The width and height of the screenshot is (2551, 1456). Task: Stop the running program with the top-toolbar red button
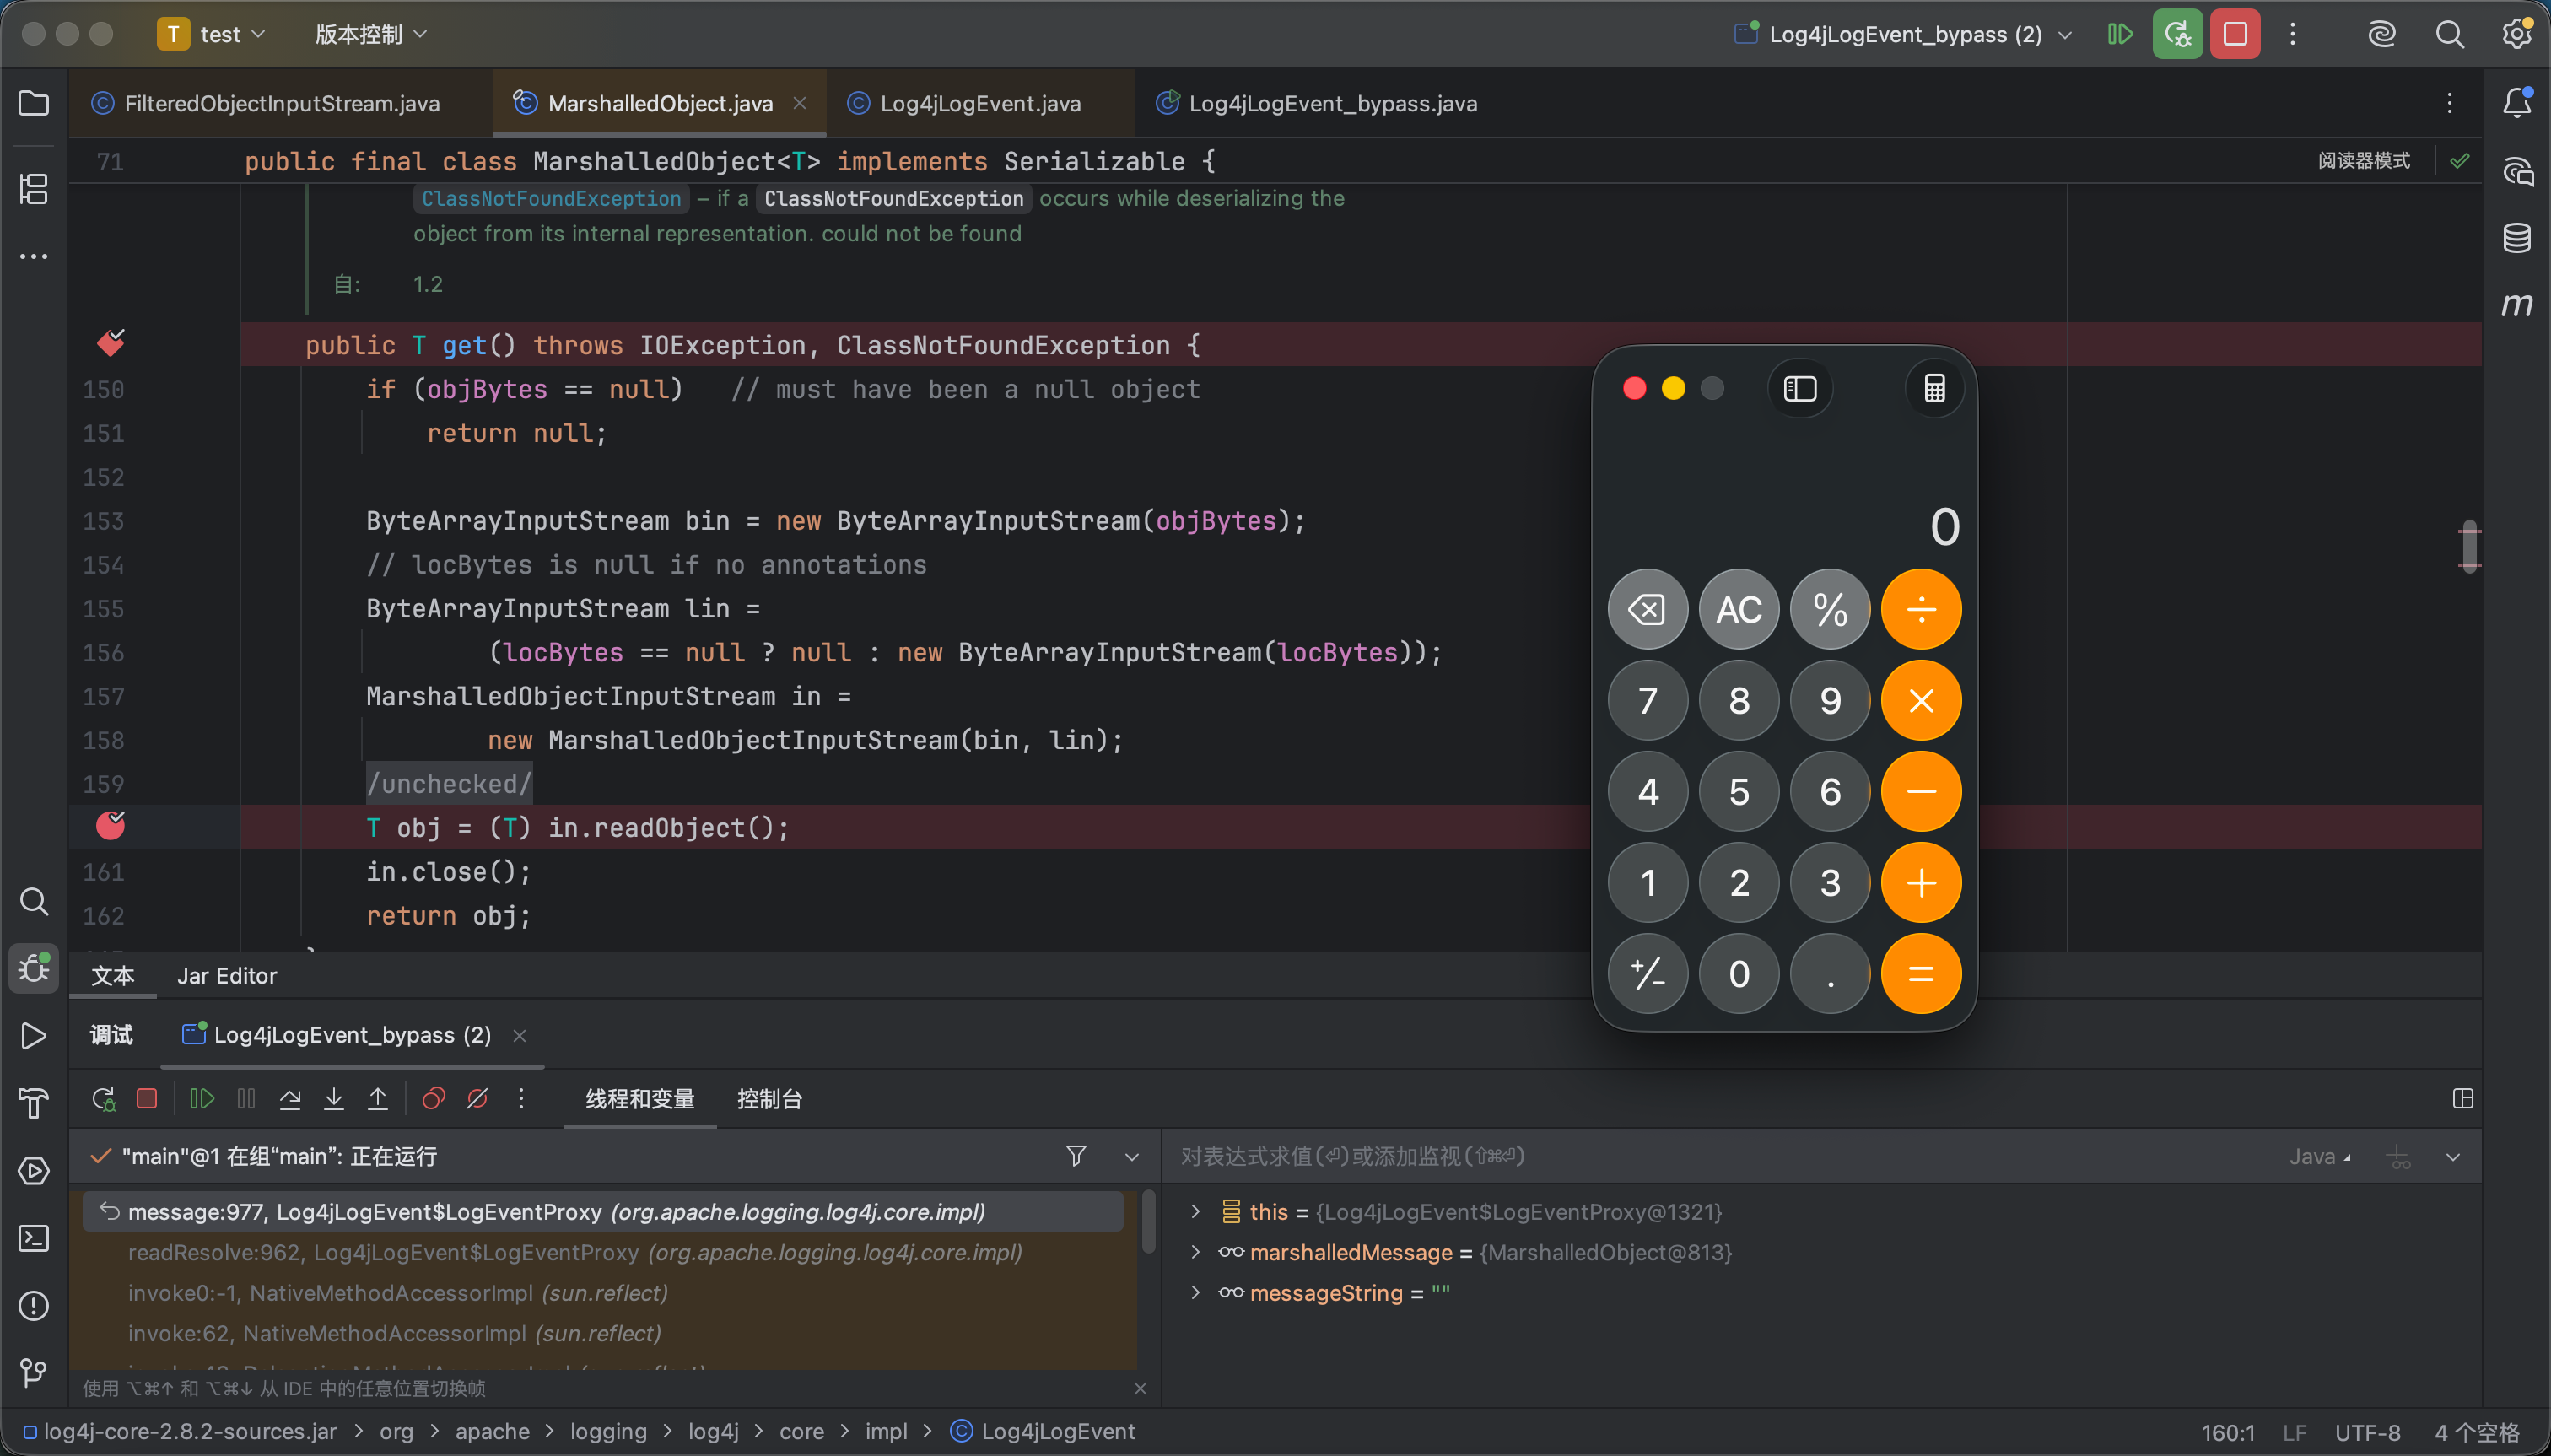2235,35
